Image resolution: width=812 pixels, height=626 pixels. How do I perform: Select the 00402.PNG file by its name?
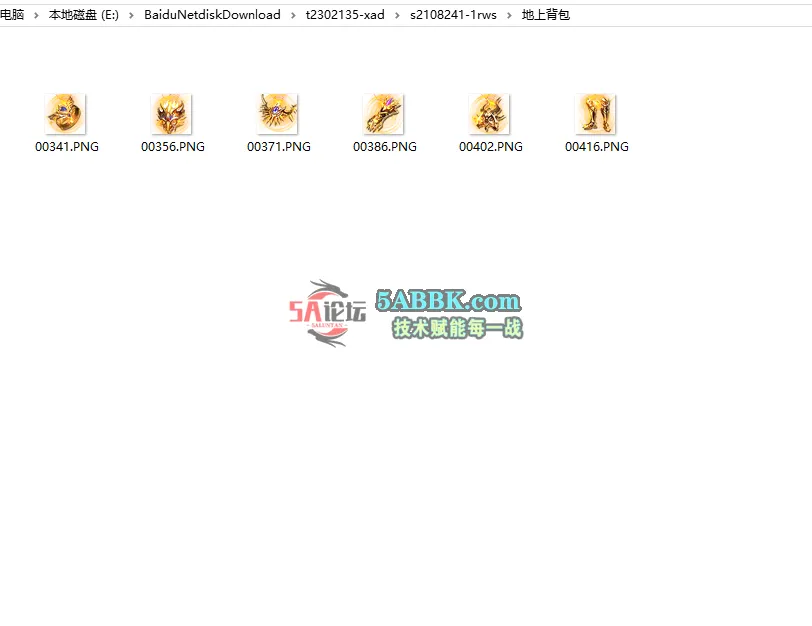490,146
